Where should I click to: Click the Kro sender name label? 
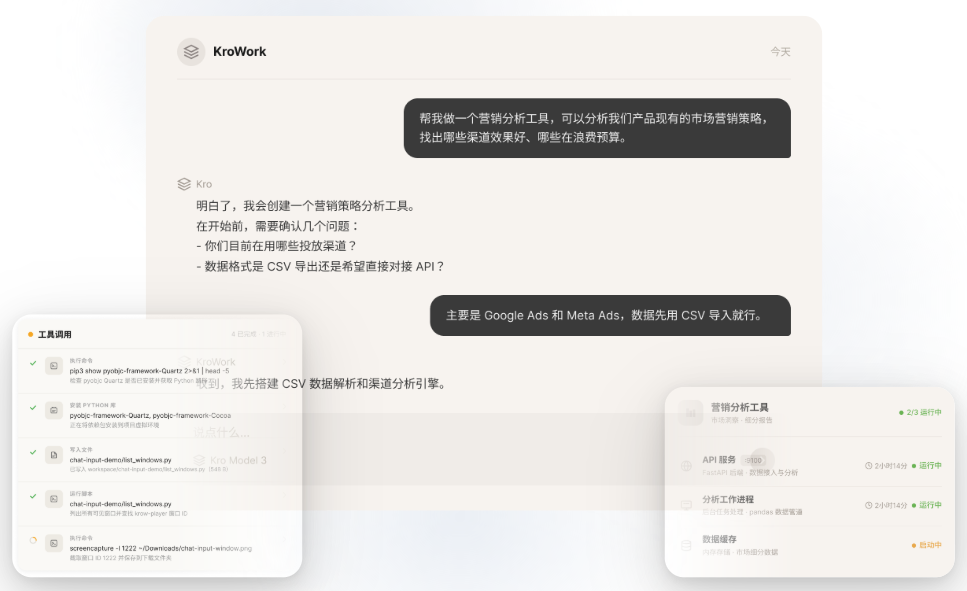tap(204, 184)
